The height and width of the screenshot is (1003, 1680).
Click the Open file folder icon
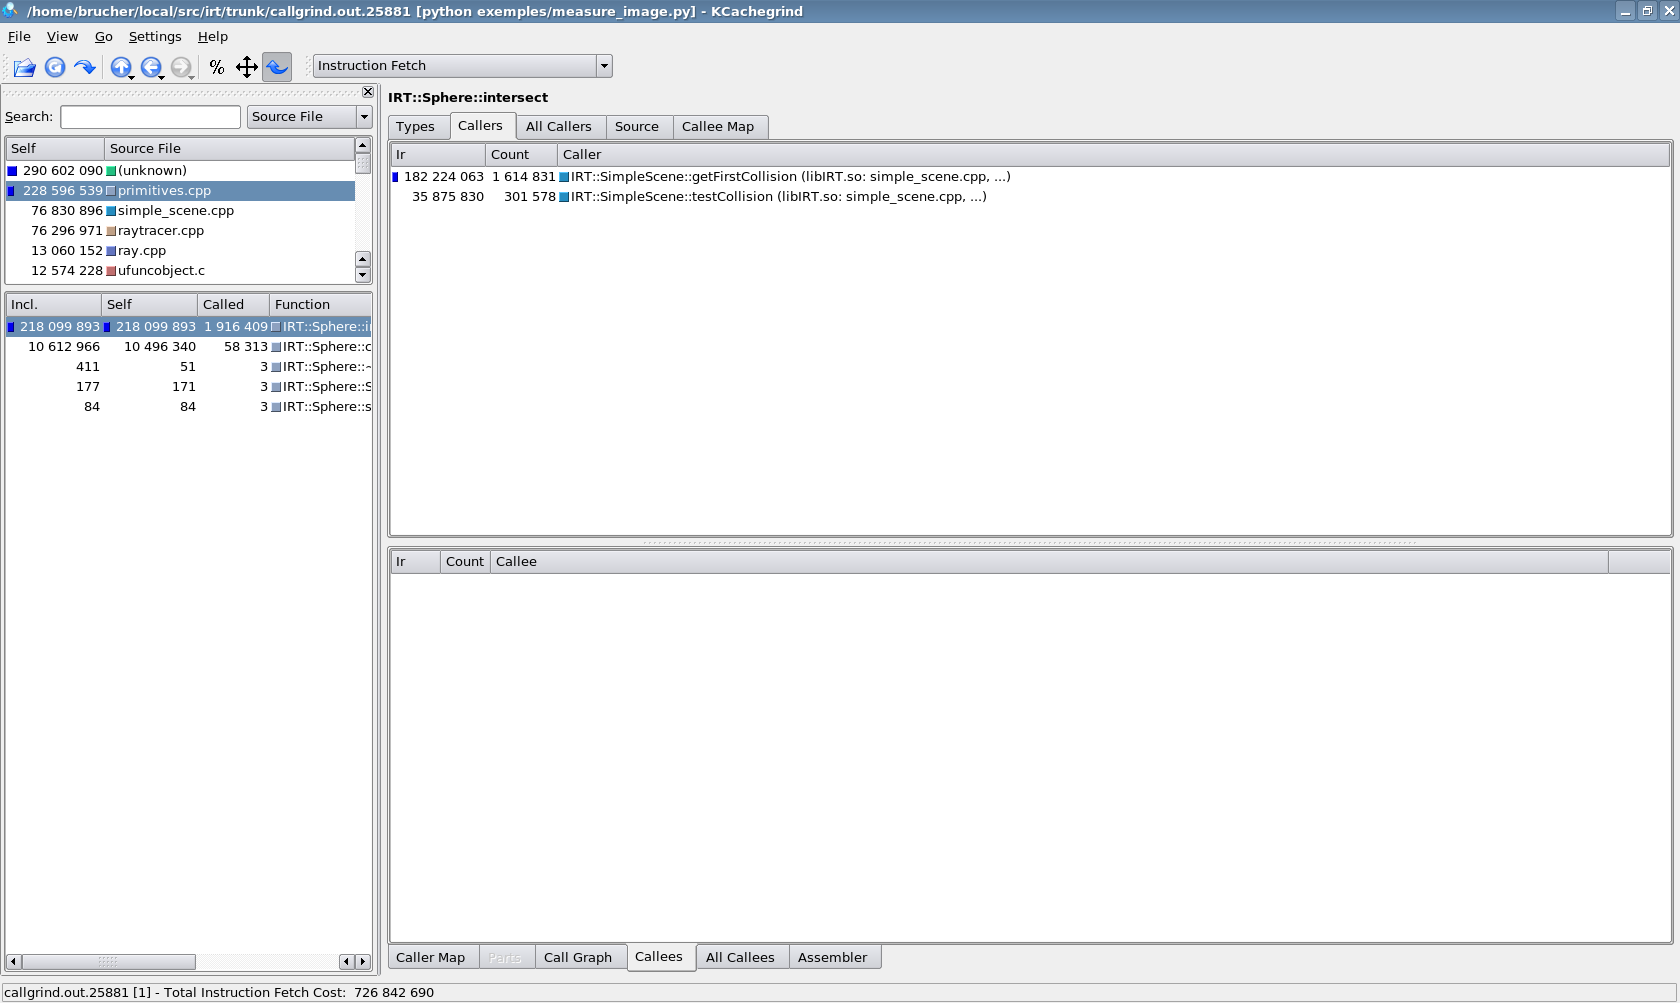(x=24, y=67)
